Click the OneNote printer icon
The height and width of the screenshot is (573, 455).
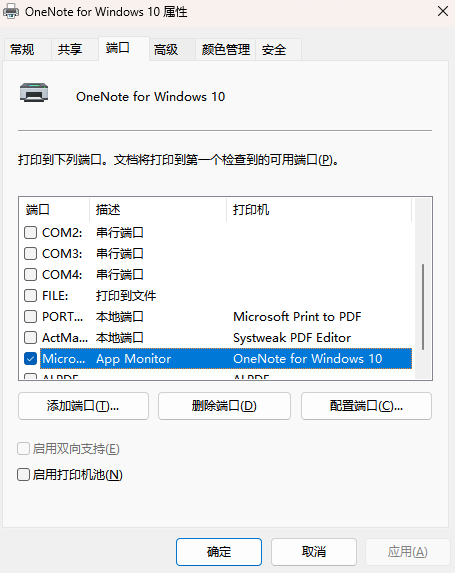[x=34, y=93]
